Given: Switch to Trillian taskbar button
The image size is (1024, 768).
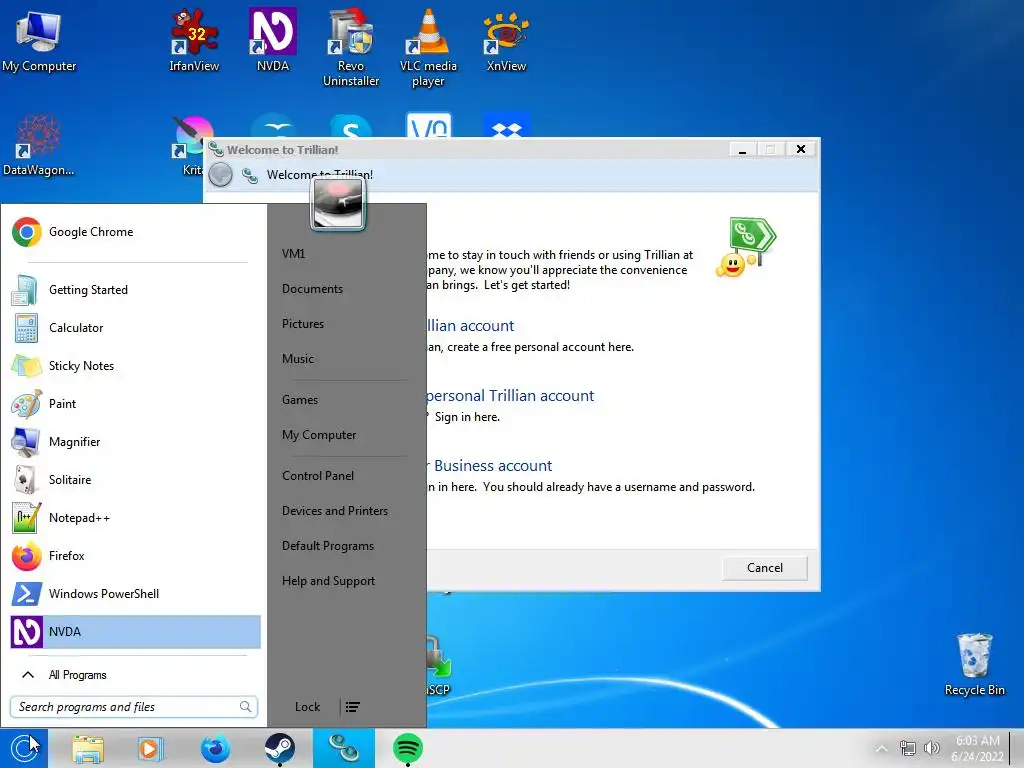Looking at the screenshot, I should (x=344, y=748).
